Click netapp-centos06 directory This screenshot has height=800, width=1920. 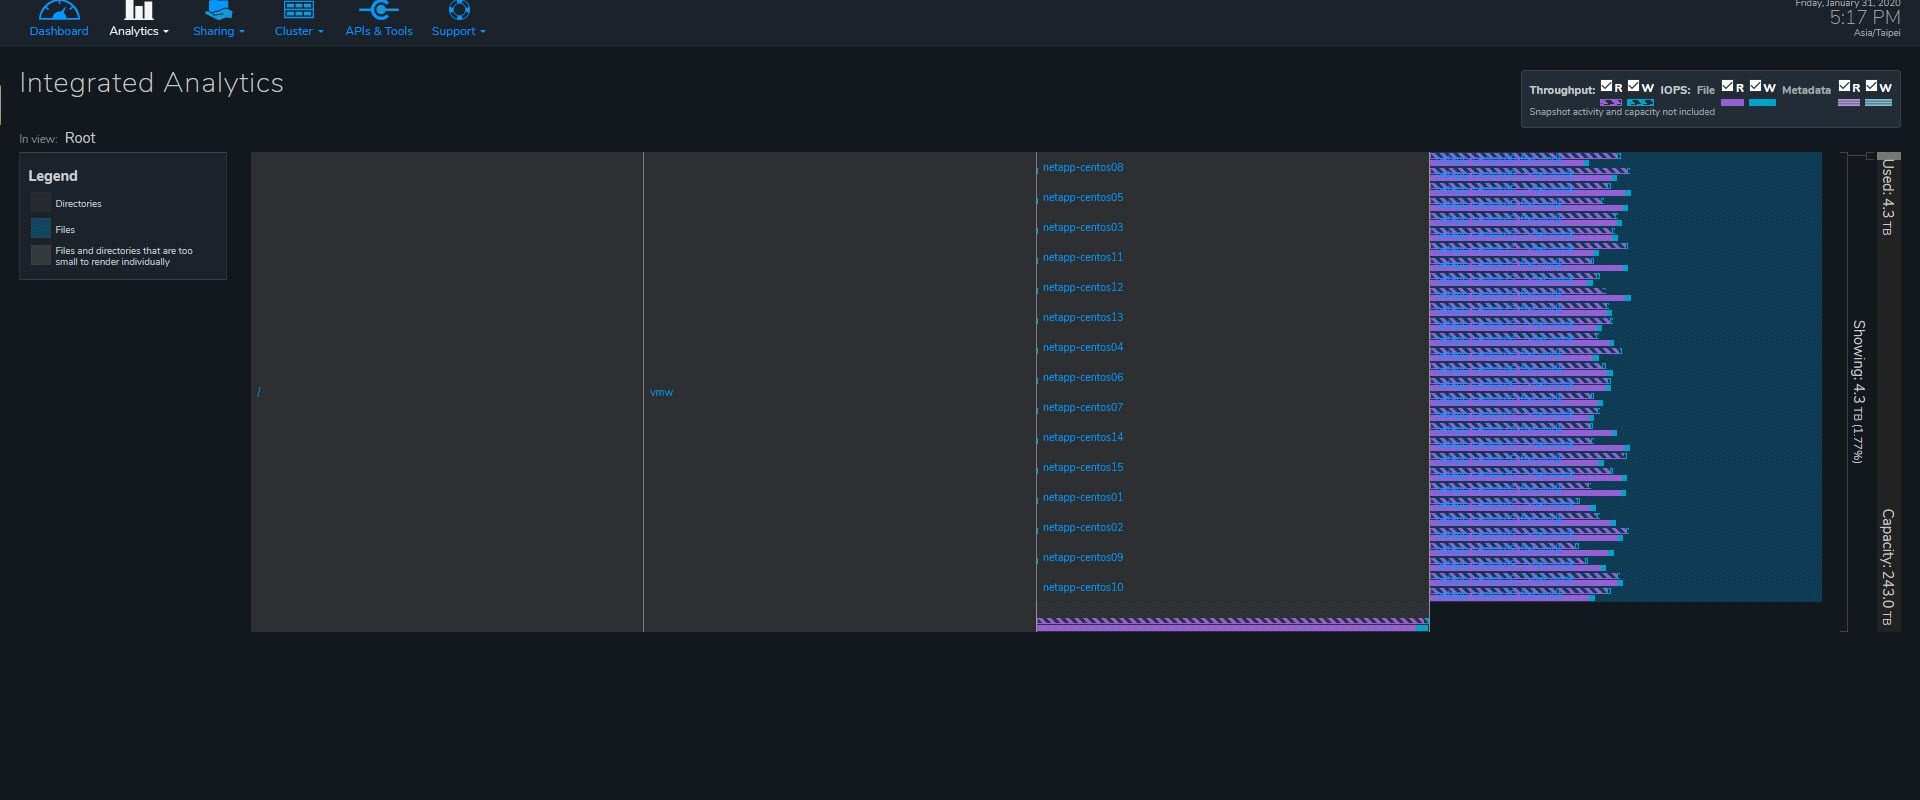pyautogui.click(x=1083, y=377)
